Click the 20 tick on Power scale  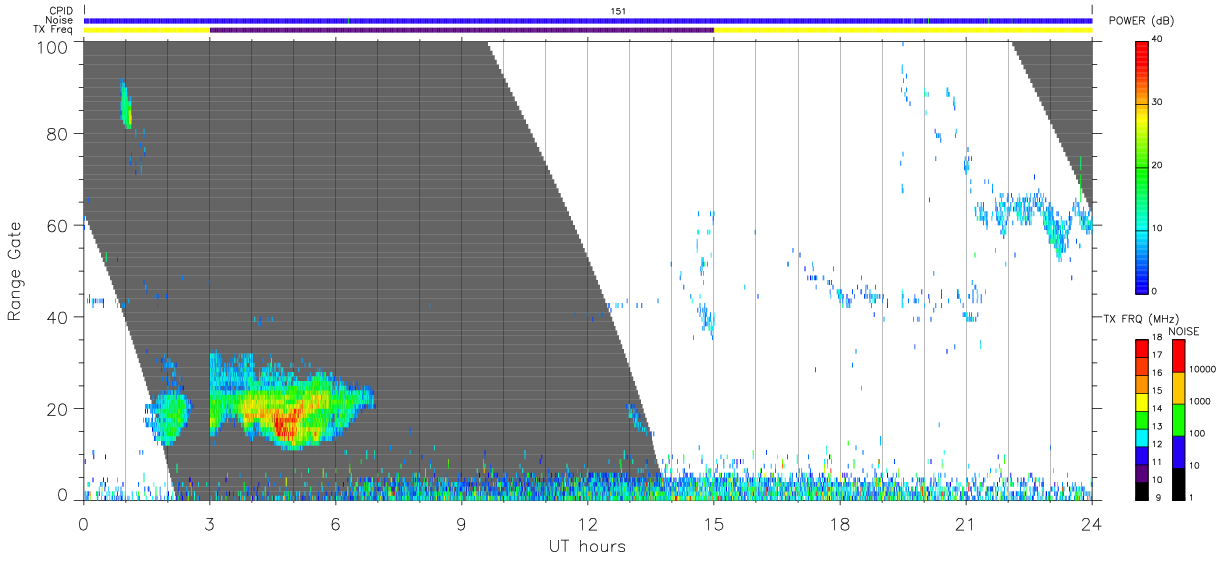click(x=1157, y=166)
